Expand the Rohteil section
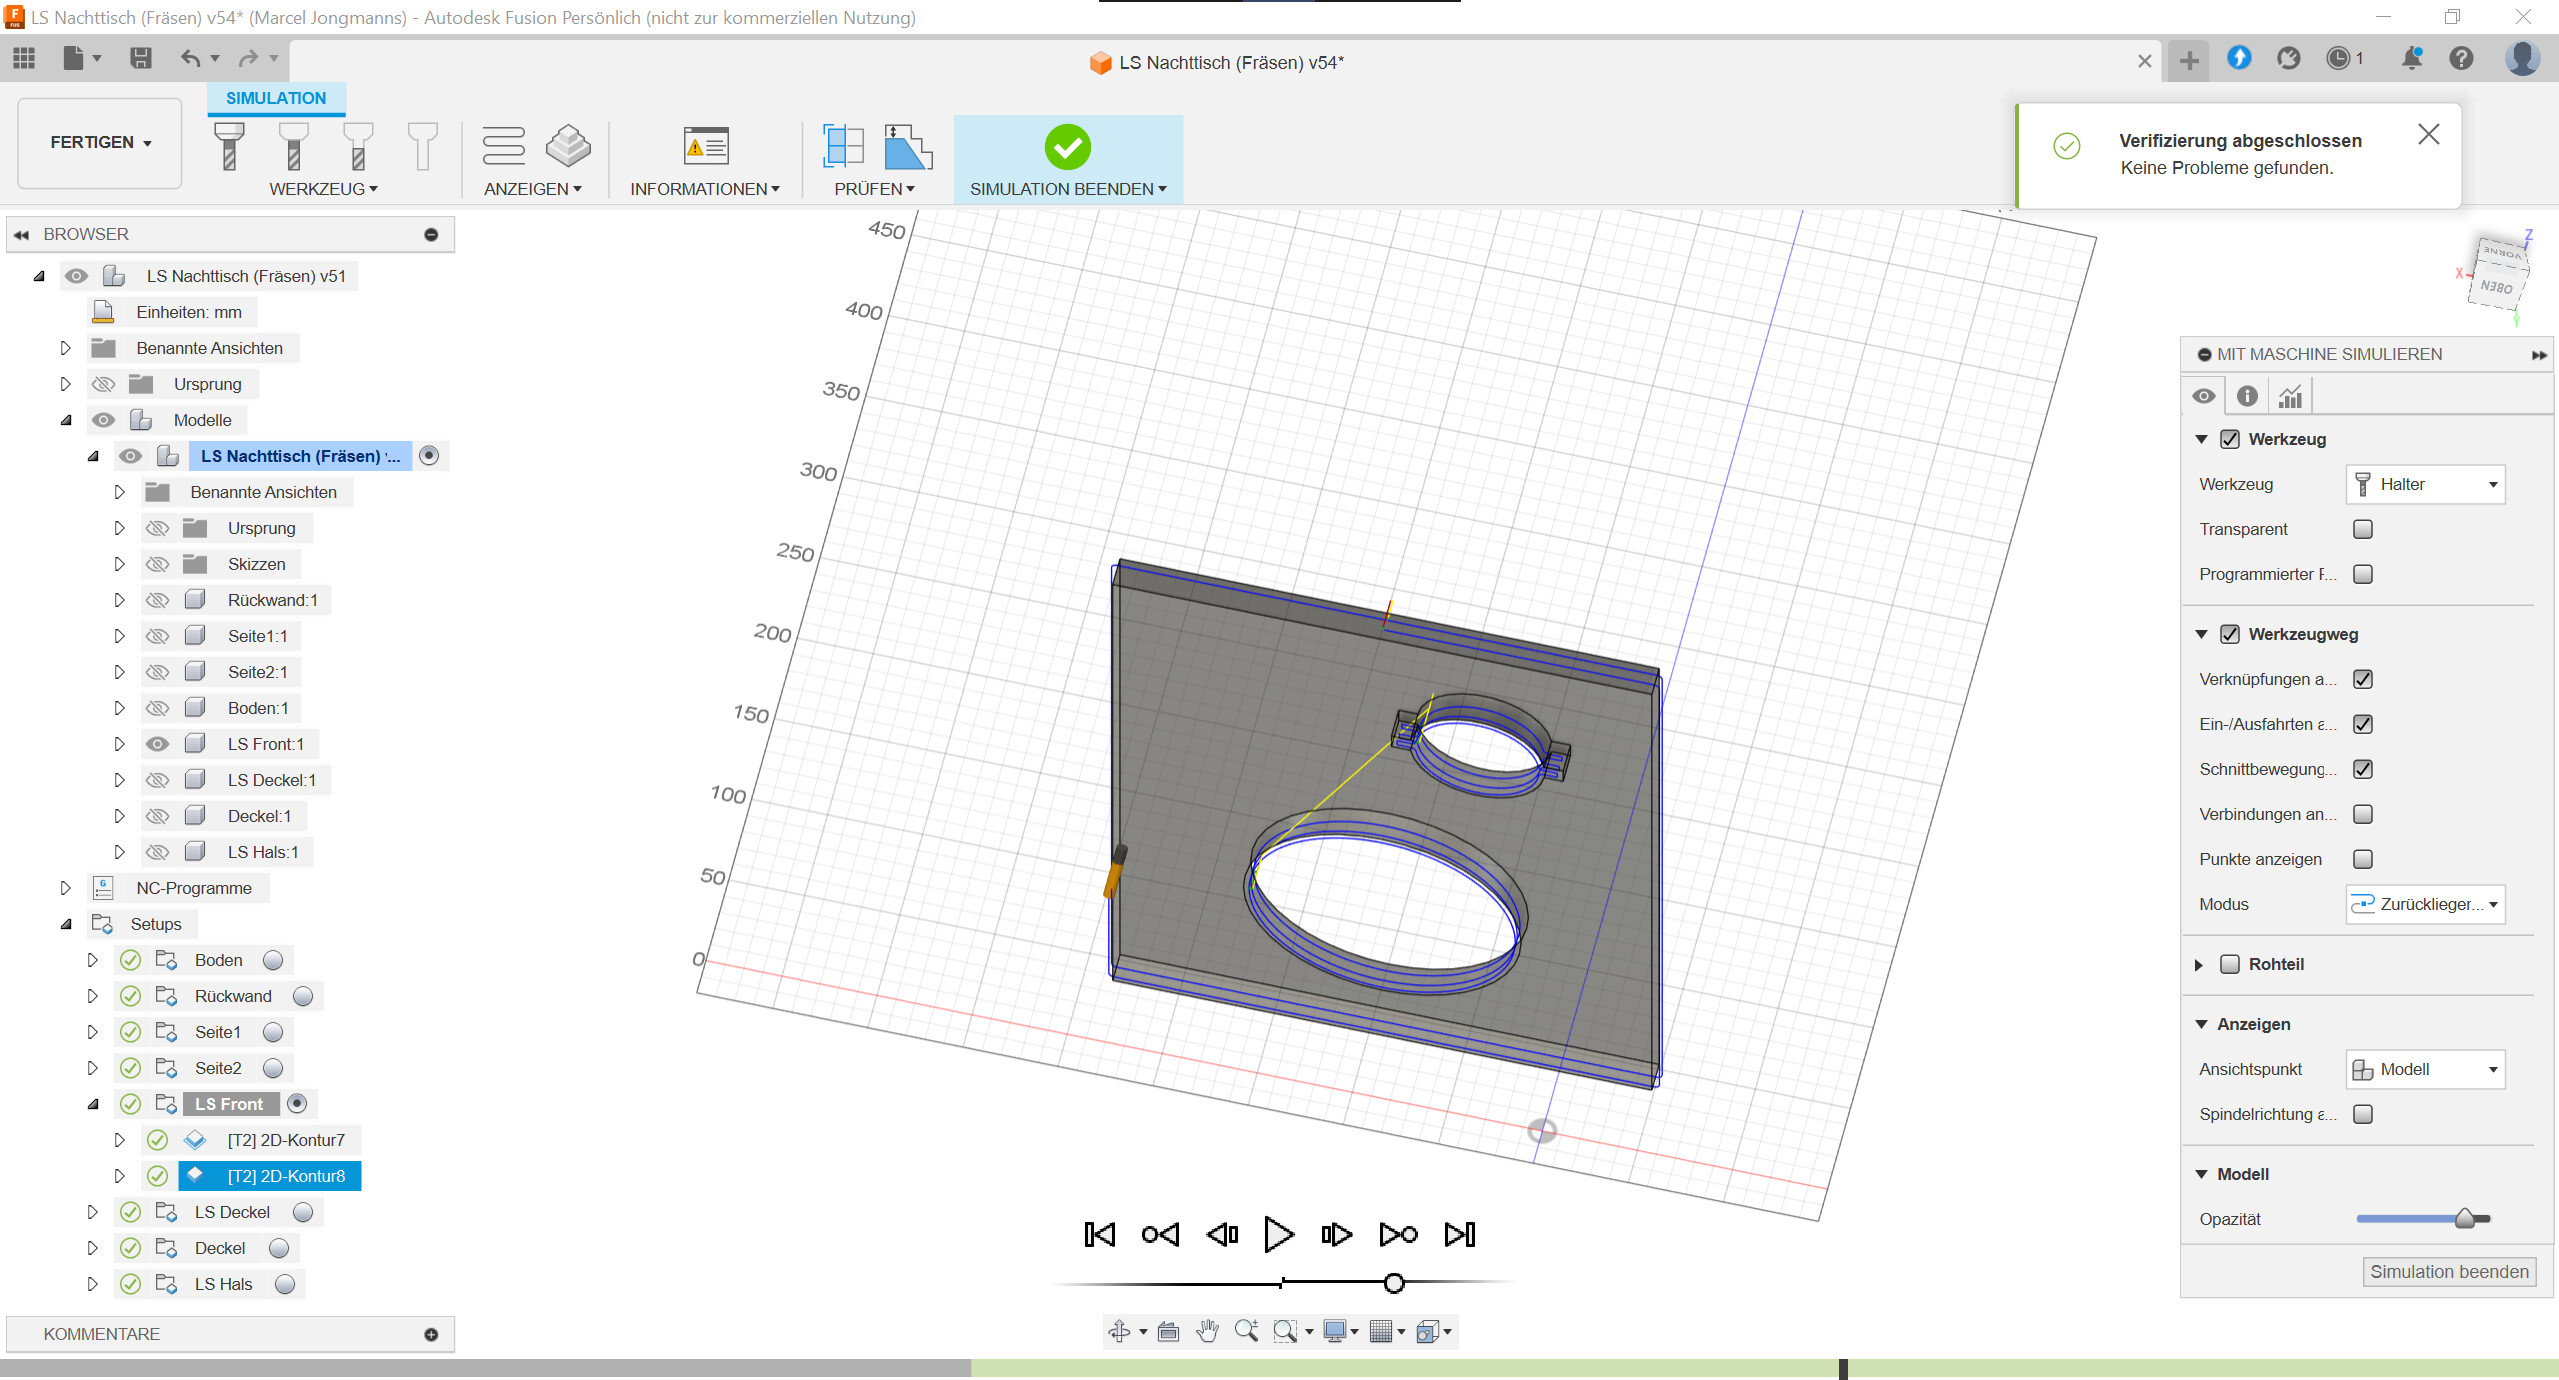The height and width of the screenshot is (1380, 2559). pyautogui.click(x=2198, y=965)
